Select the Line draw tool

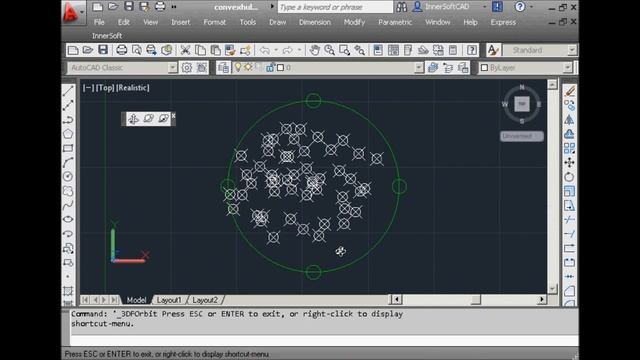click(x=68, y=91)
